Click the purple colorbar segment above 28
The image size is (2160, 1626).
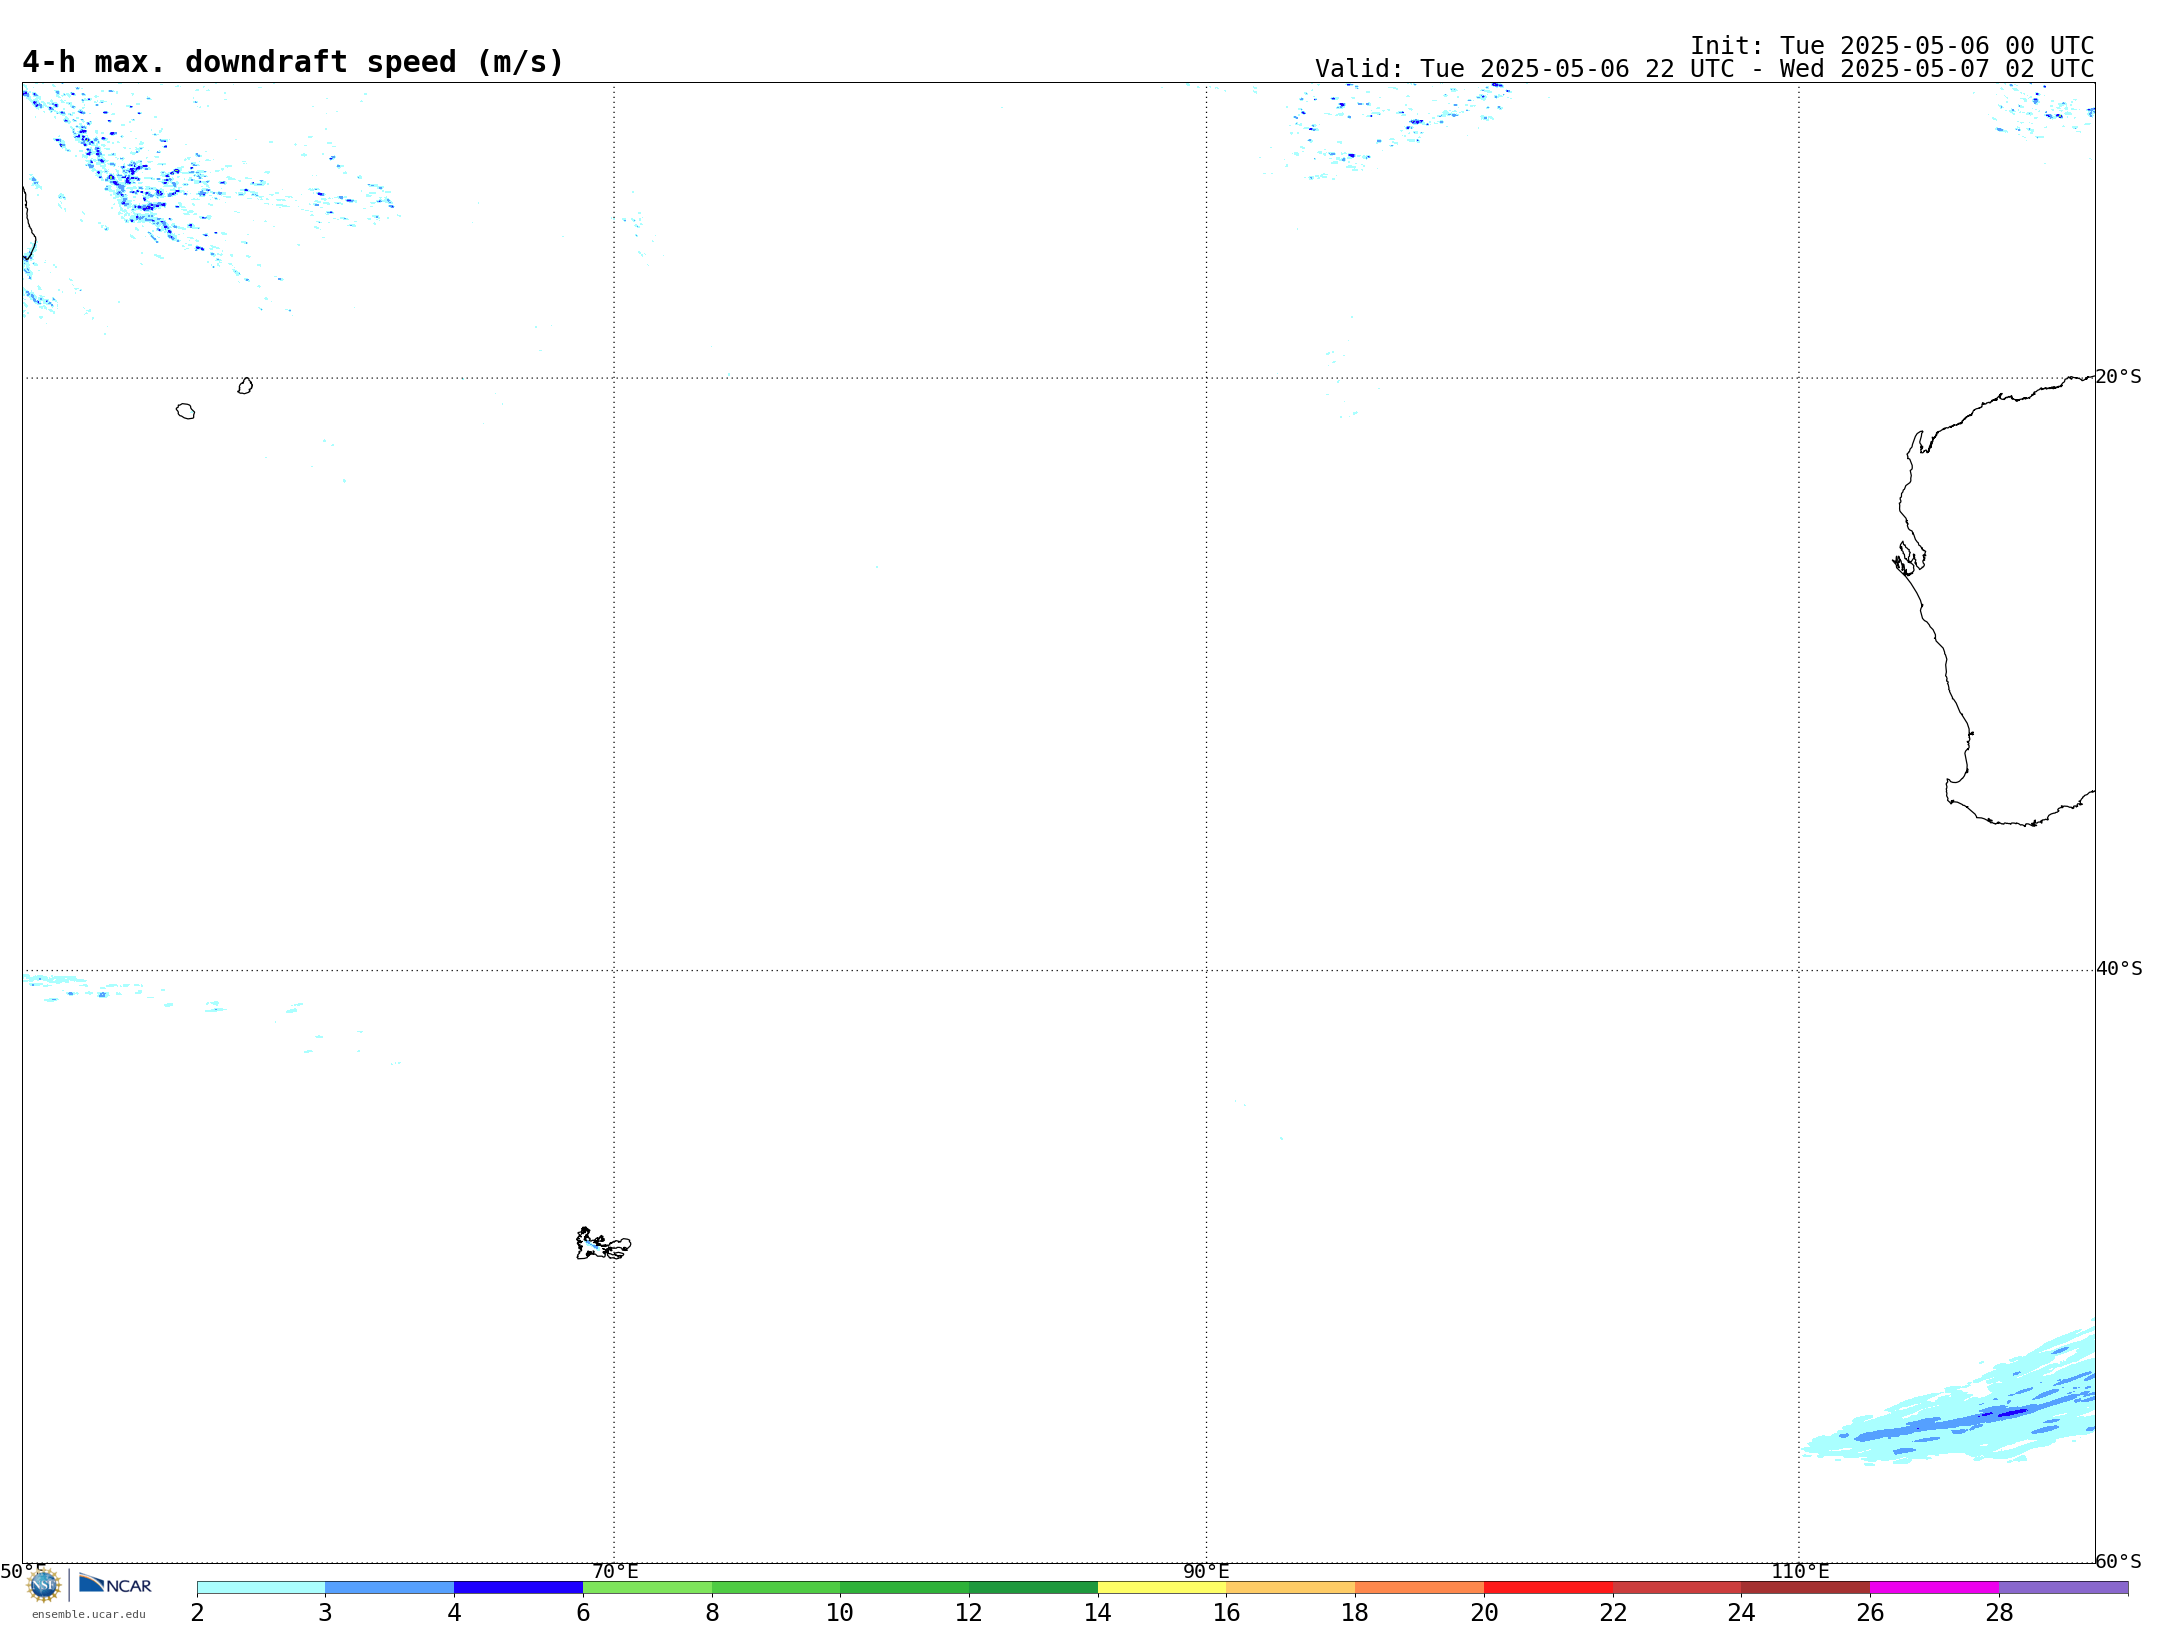(2064, 1588)
